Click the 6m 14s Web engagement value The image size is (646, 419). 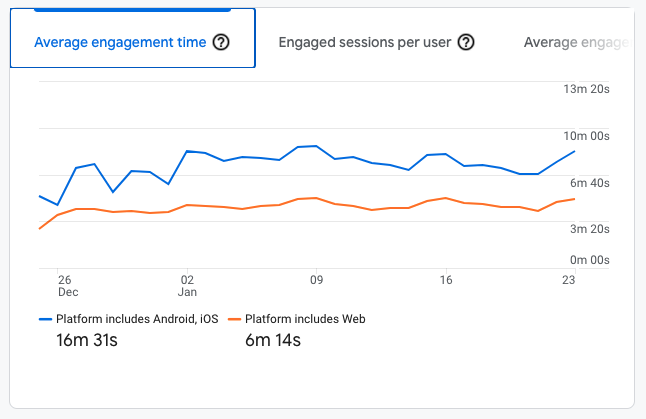coord(273,340)
